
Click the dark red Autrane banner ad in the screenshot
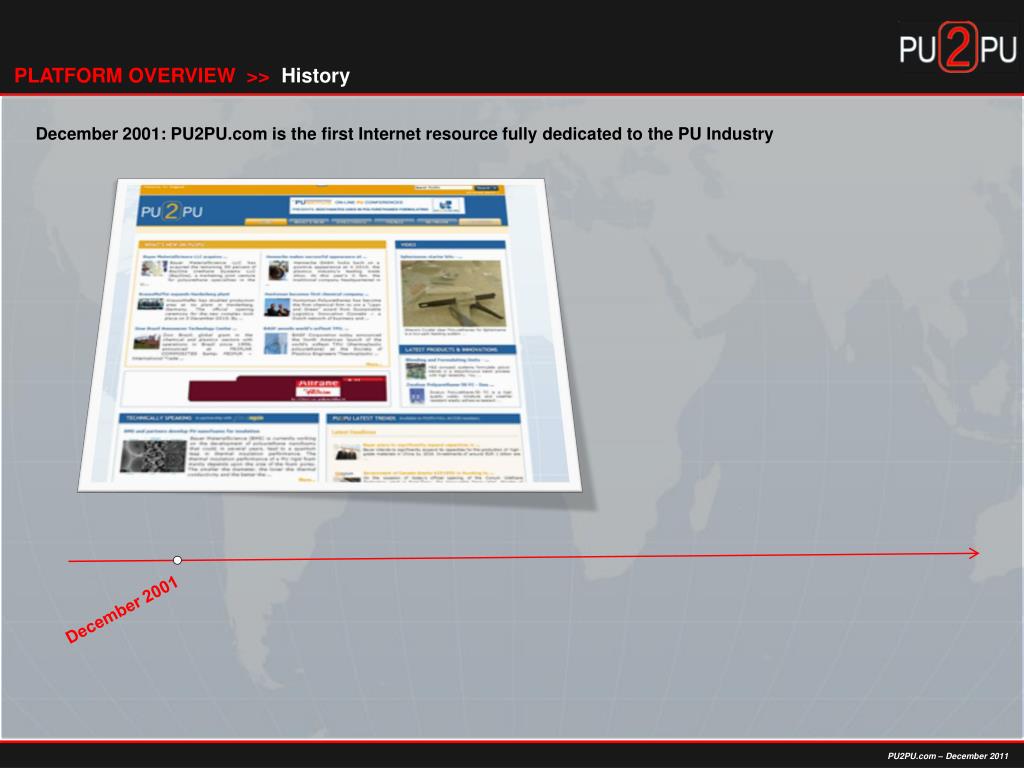point(287,389)
